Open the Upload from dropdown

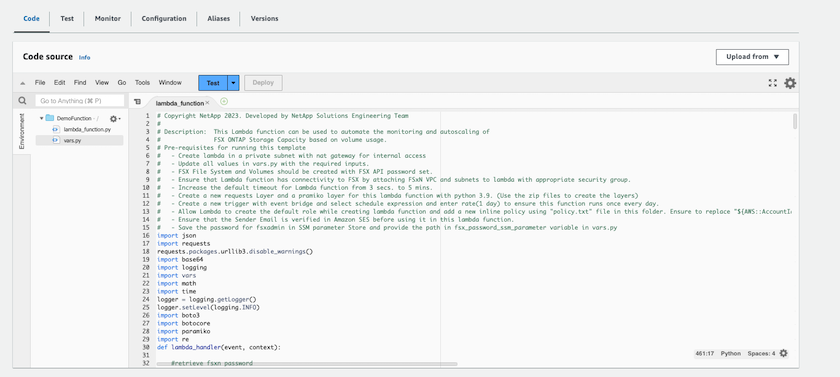pos(752,57)
